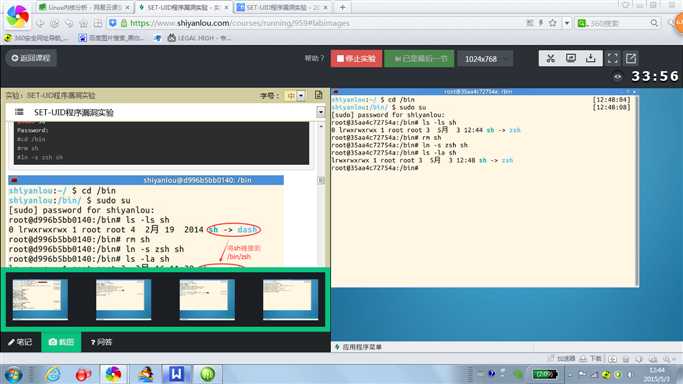Open the Baidu image search bookmark

click(111, 38)
